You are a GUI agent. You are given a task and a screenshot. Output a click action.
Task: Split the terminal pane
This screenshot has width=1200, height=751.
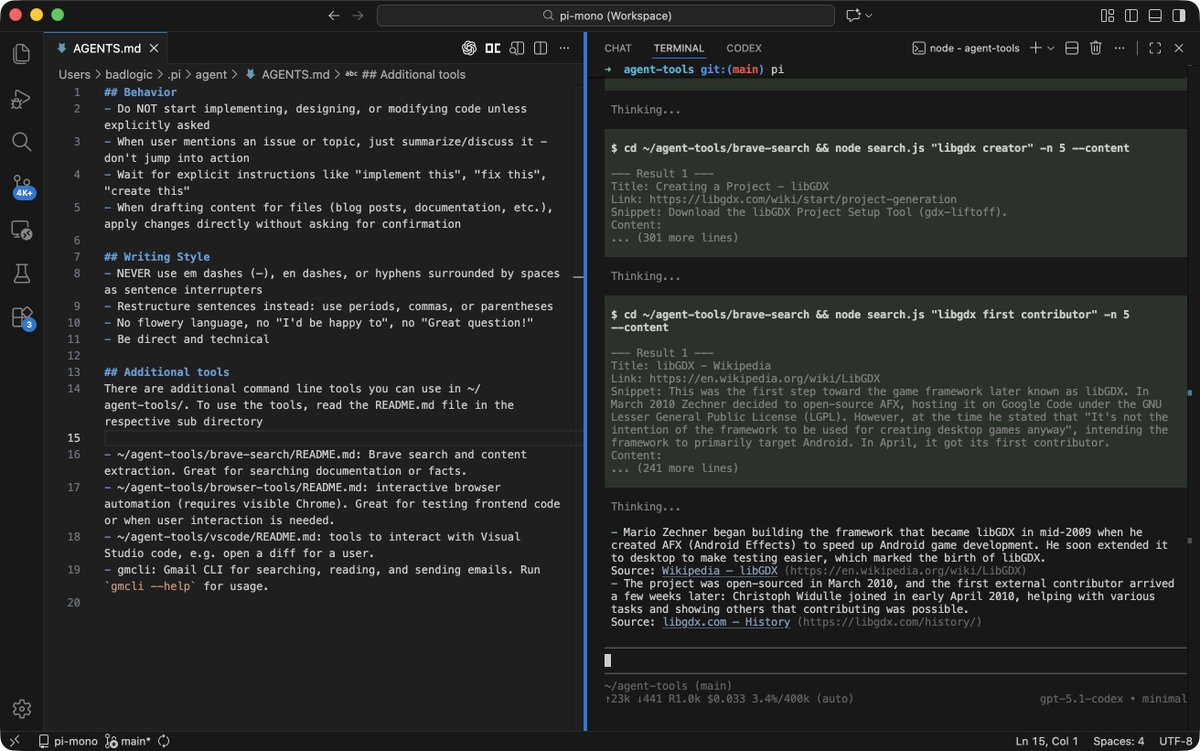(1072, 48)
